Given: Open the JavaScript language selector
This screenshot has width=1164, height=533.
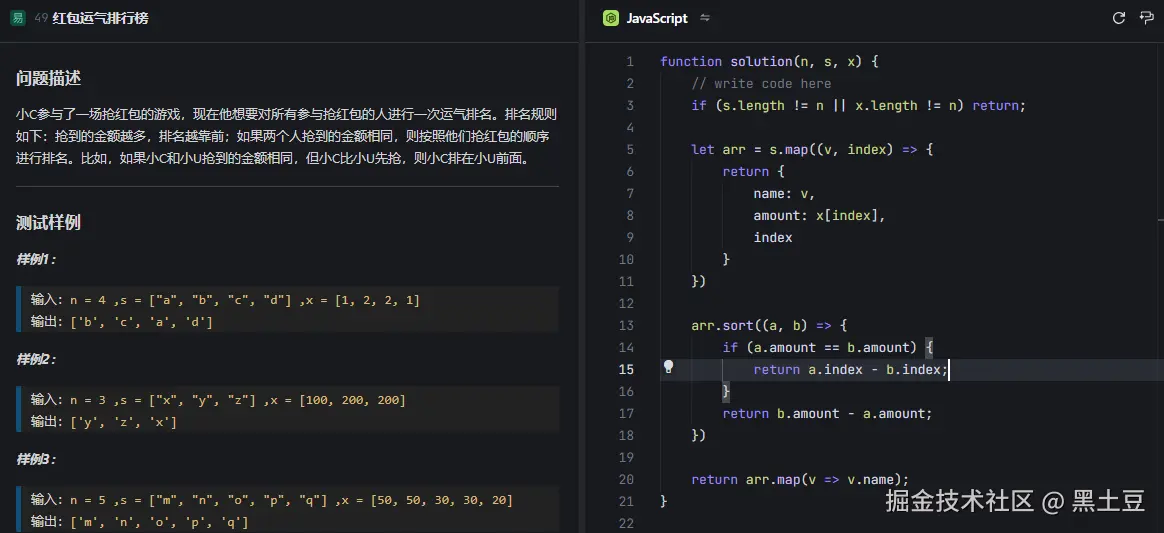Looking at the screenshot, I should [656, 18].
